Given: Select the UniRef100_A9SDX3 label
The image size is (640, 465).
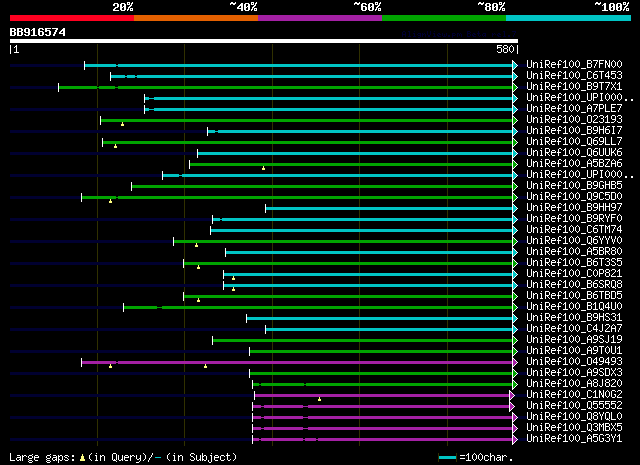Looking at the screenshot, I should 574,373.
